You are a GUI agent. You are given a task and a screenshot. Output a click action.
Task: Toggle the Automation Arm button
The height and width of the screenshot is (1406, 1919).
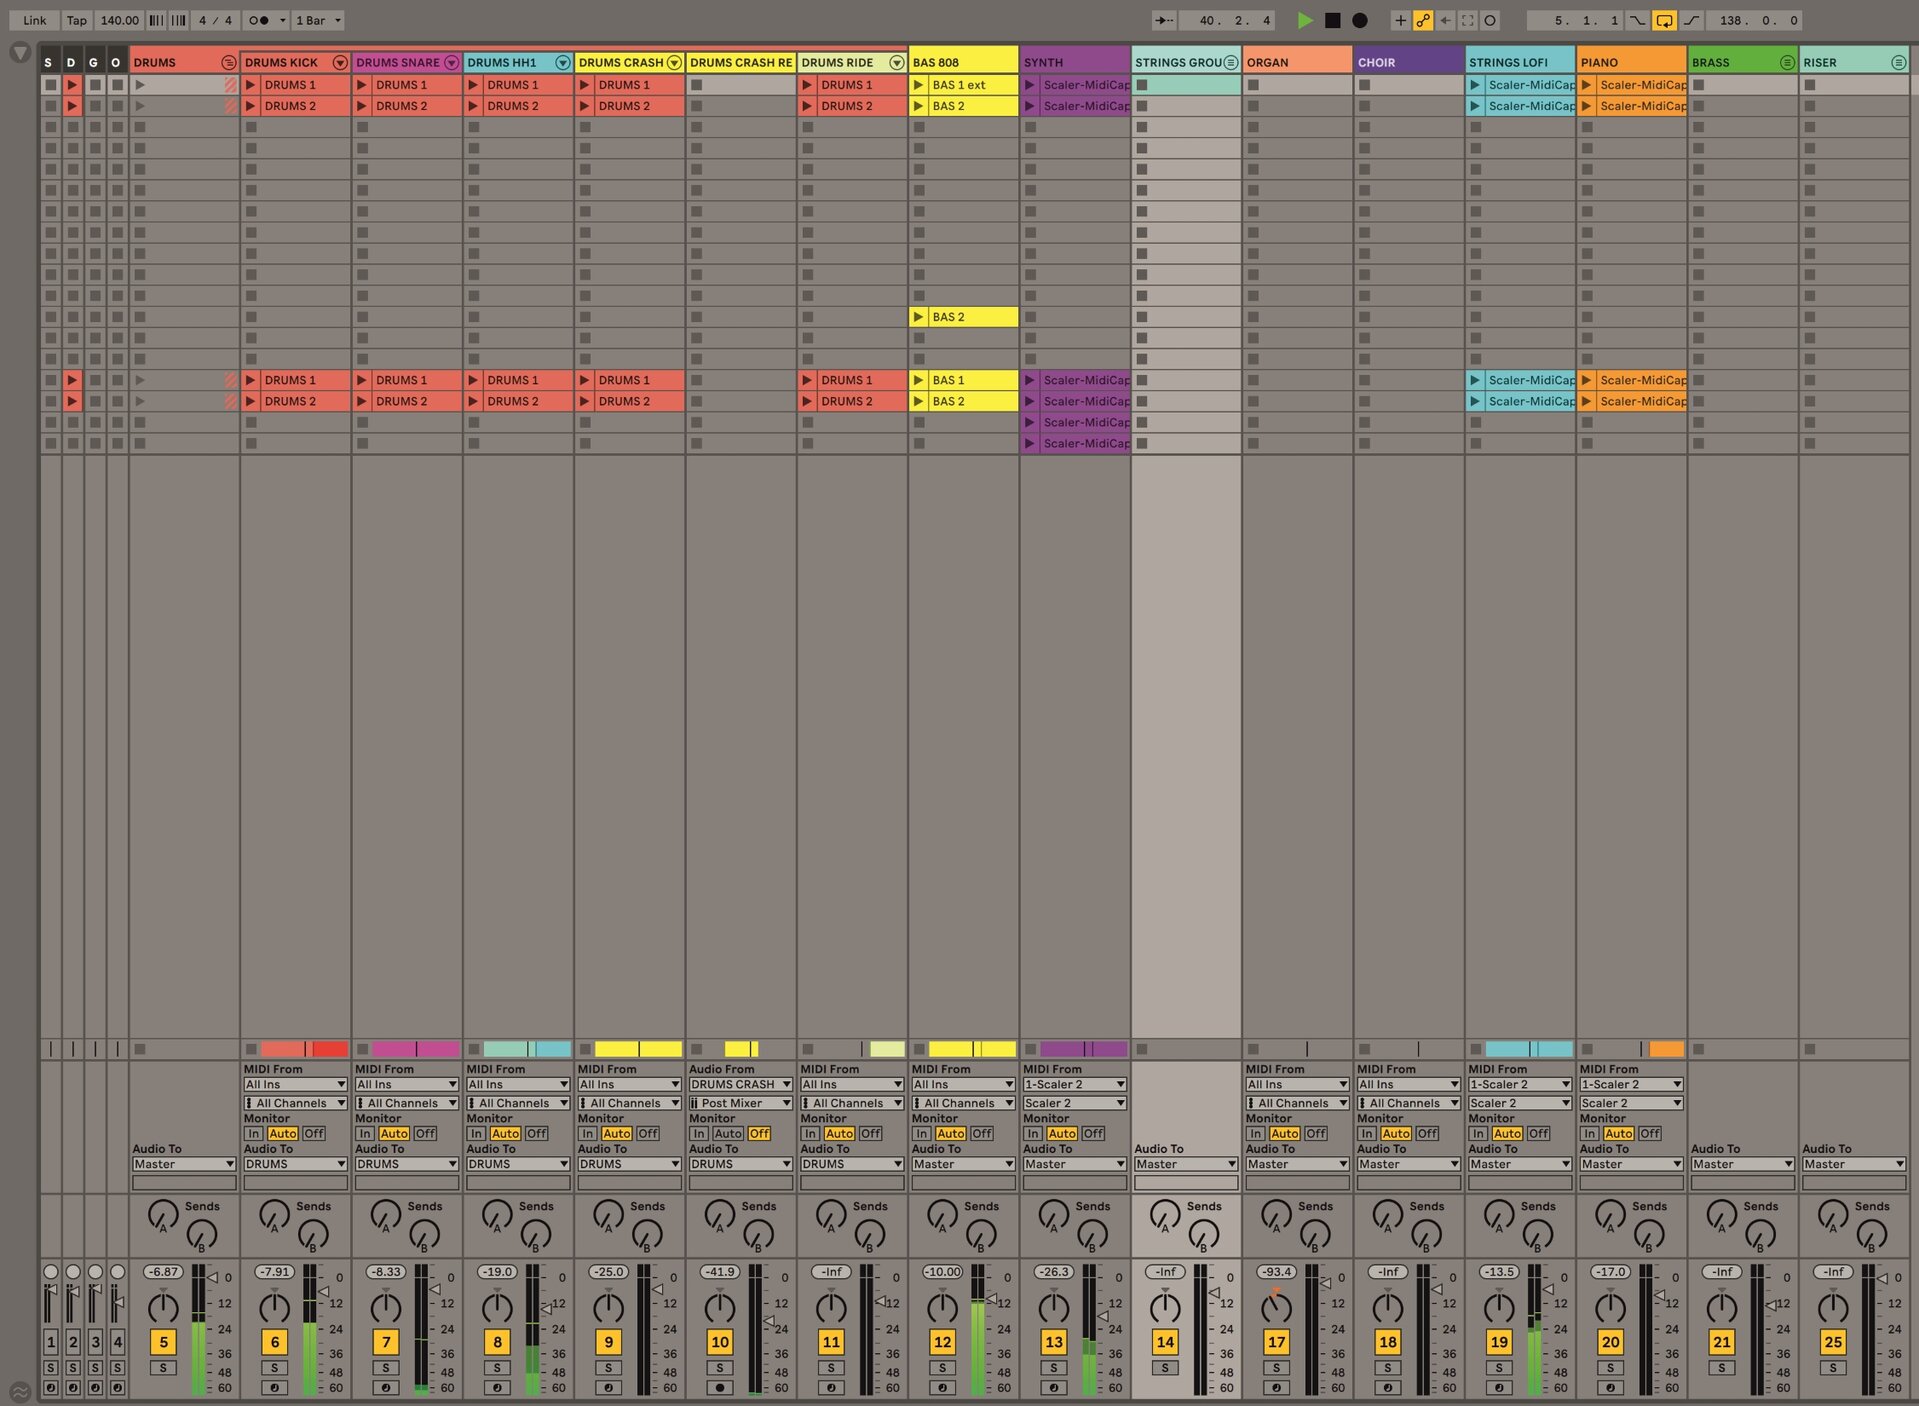point(1422,20)
